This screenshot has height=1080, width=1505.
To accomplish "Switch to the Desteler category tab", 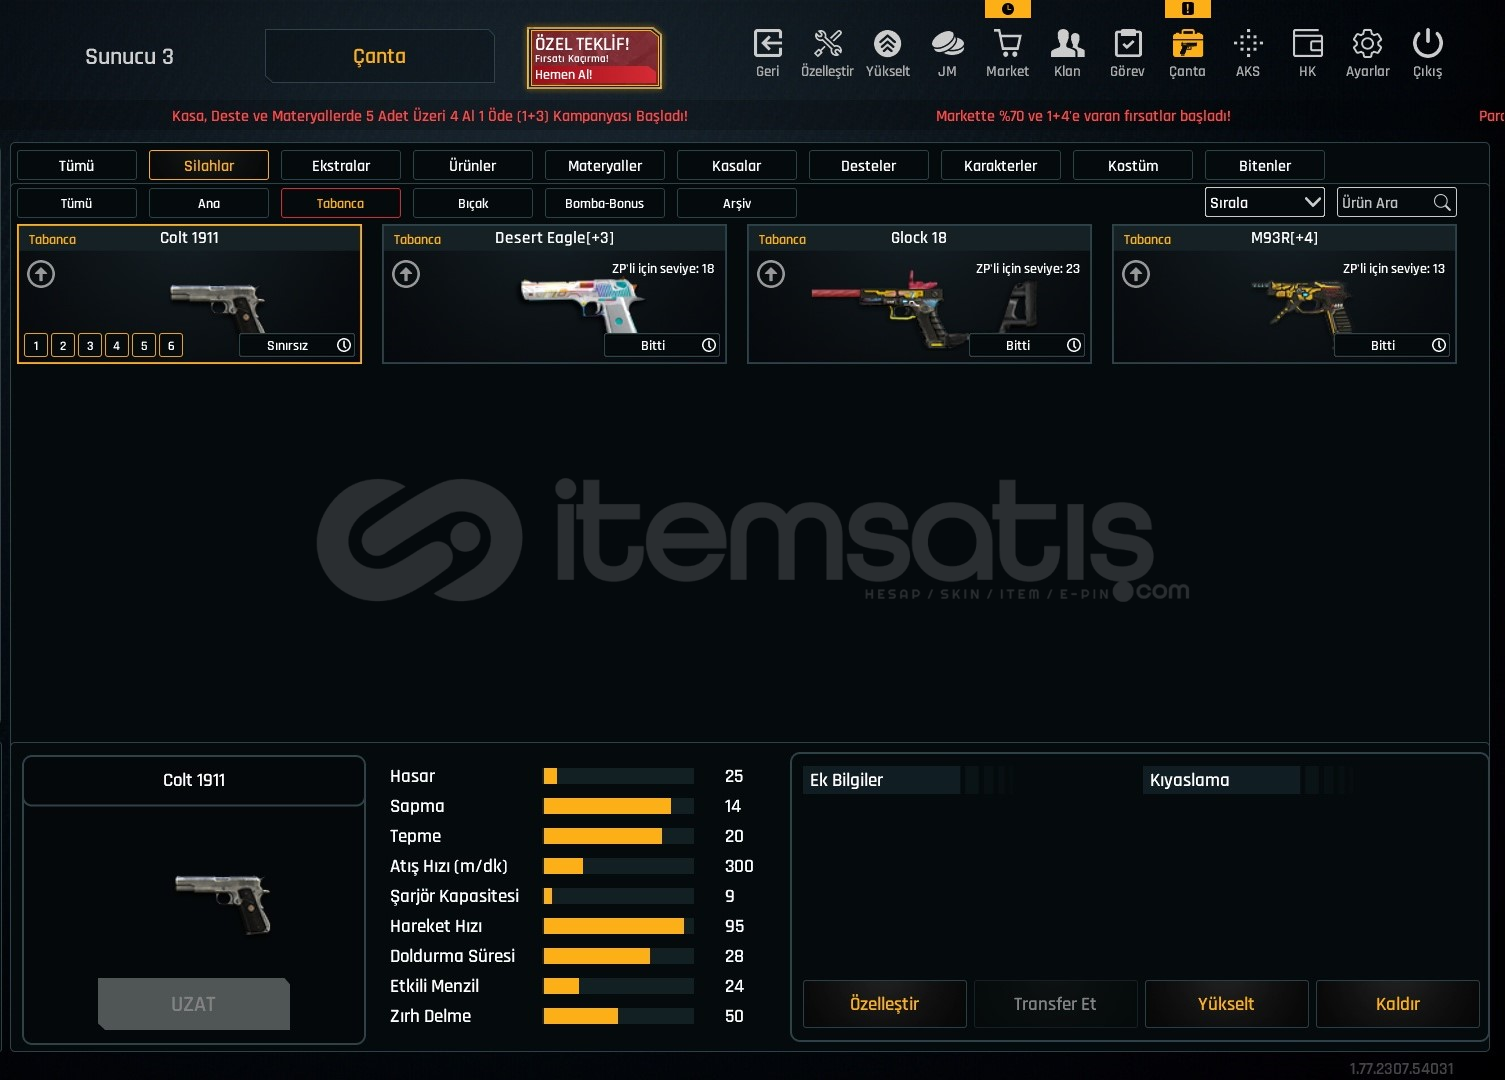I will click(869, 165).
